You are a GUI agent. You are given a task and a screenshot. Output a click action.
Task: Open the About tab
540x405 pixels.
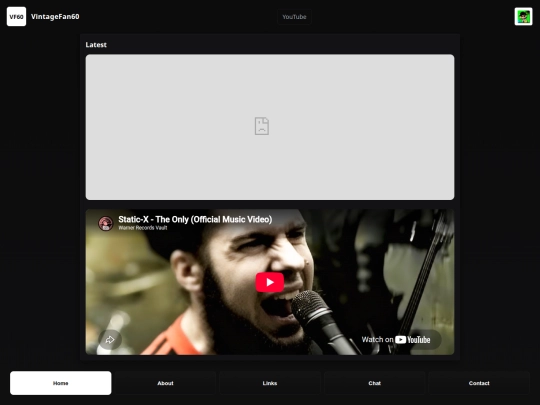click(x=165, y=383)
